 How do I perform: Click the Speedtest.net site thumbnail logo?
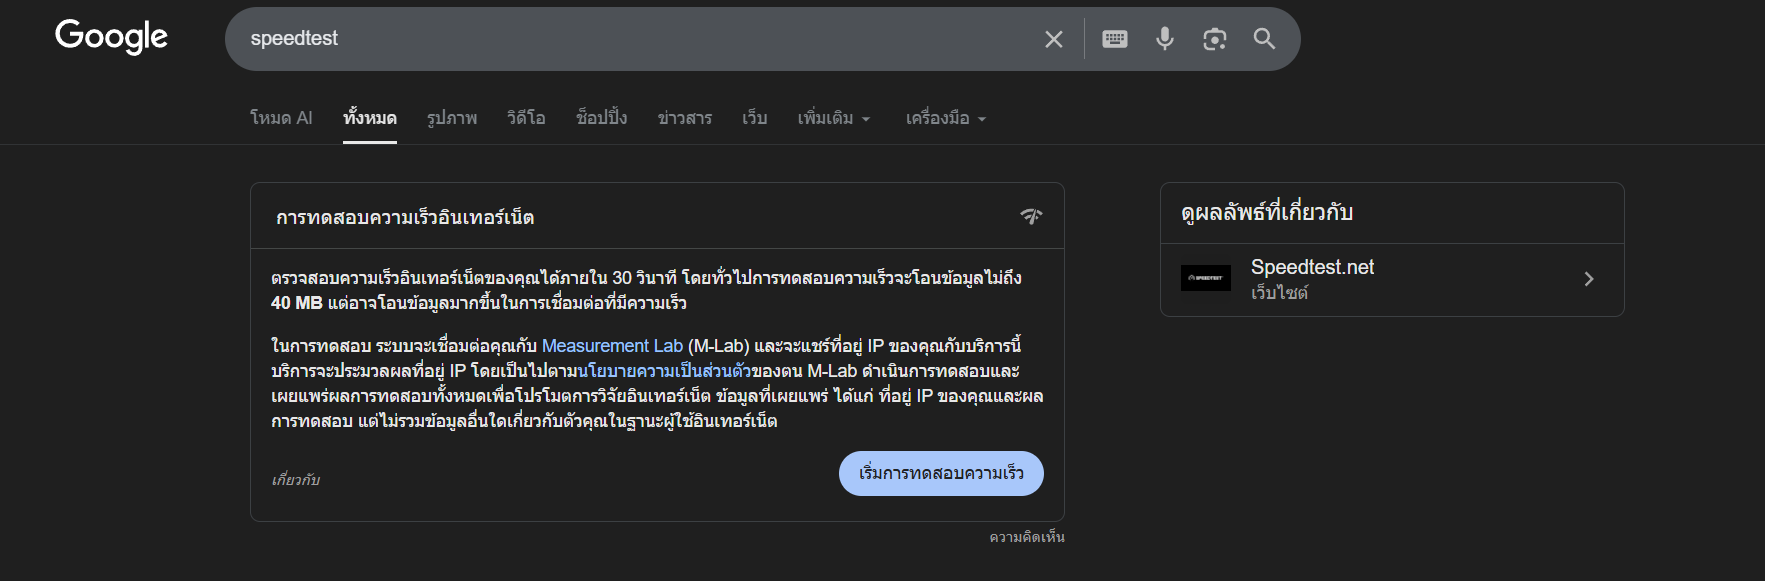click(1205, 278)
